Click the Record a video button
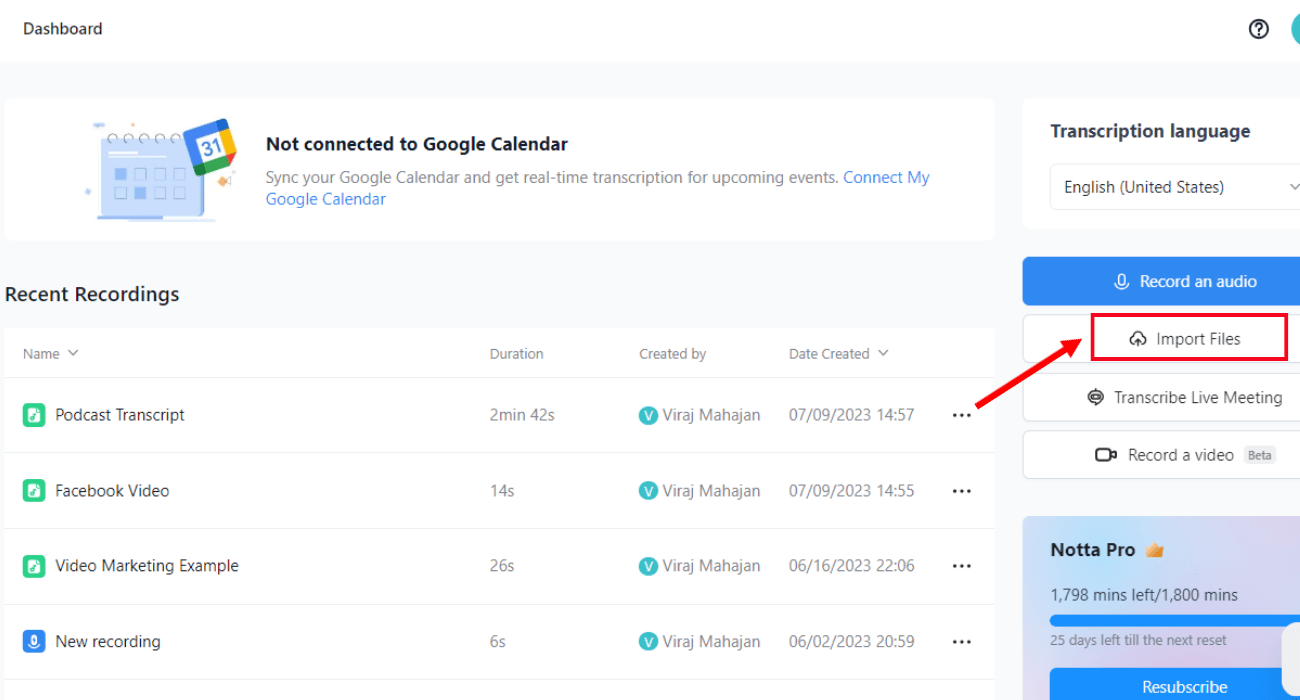The width and height of the screenshot is (1300, 700). point(1161,455)
